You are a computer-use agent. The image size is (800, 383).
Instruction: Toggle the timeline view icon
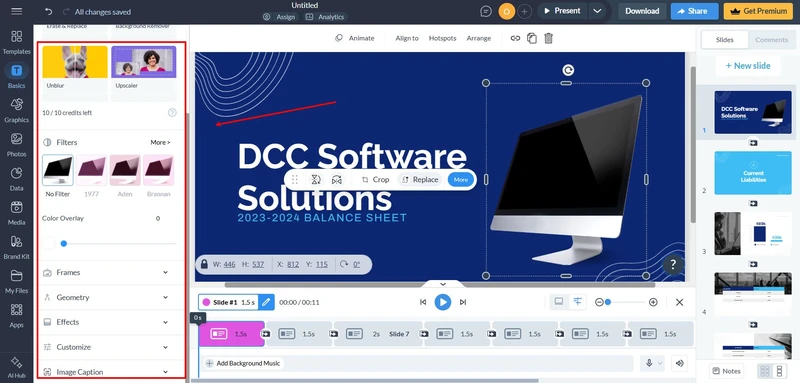578,302
